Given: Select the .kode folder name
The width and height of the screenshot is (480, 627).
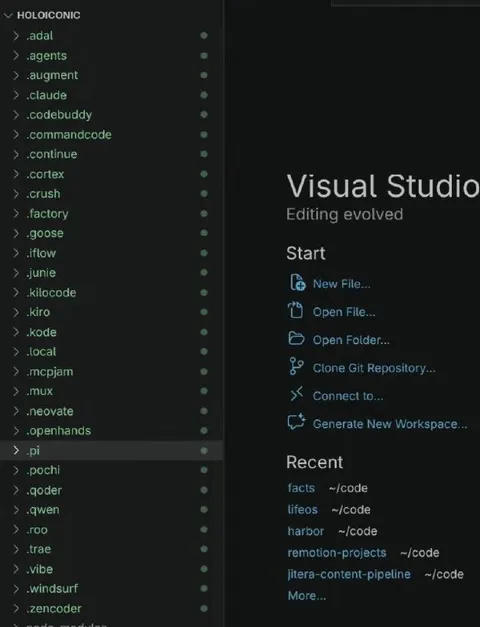Looking at the screenshot, I should coord(41,332).
